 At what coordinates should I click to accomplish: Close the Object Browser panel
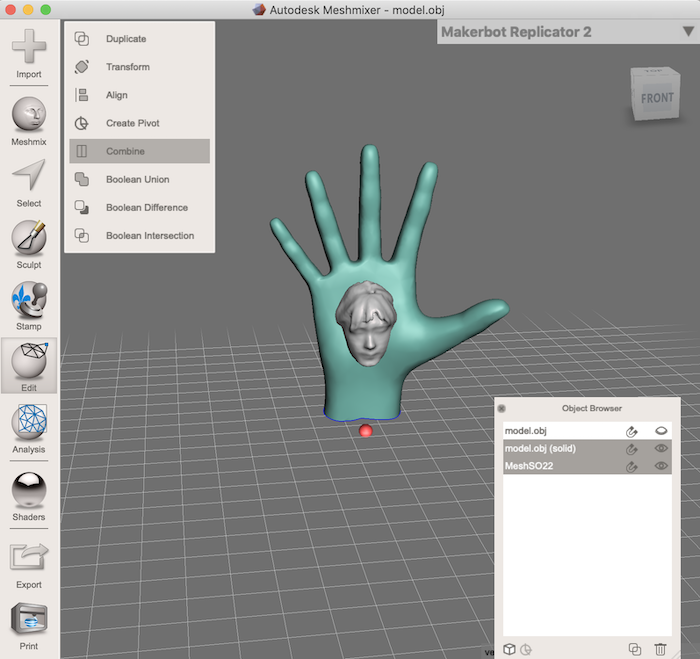[501, 408]
